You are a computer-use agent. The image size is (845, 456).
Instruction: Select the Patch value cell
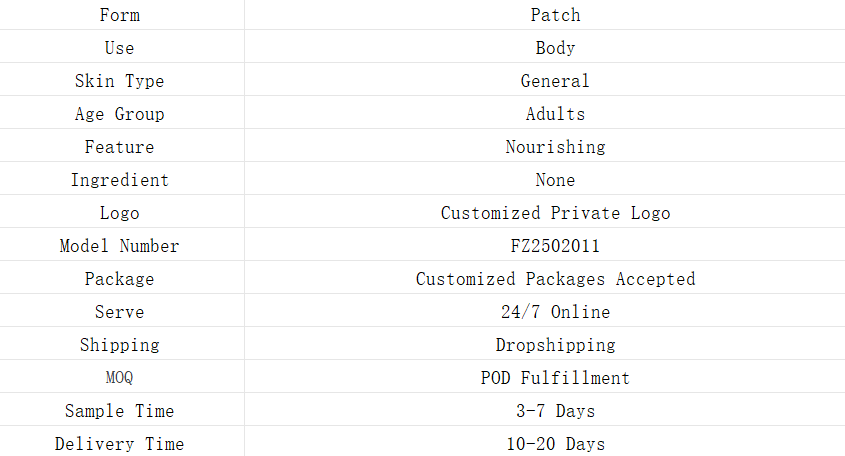click(555, 15)
